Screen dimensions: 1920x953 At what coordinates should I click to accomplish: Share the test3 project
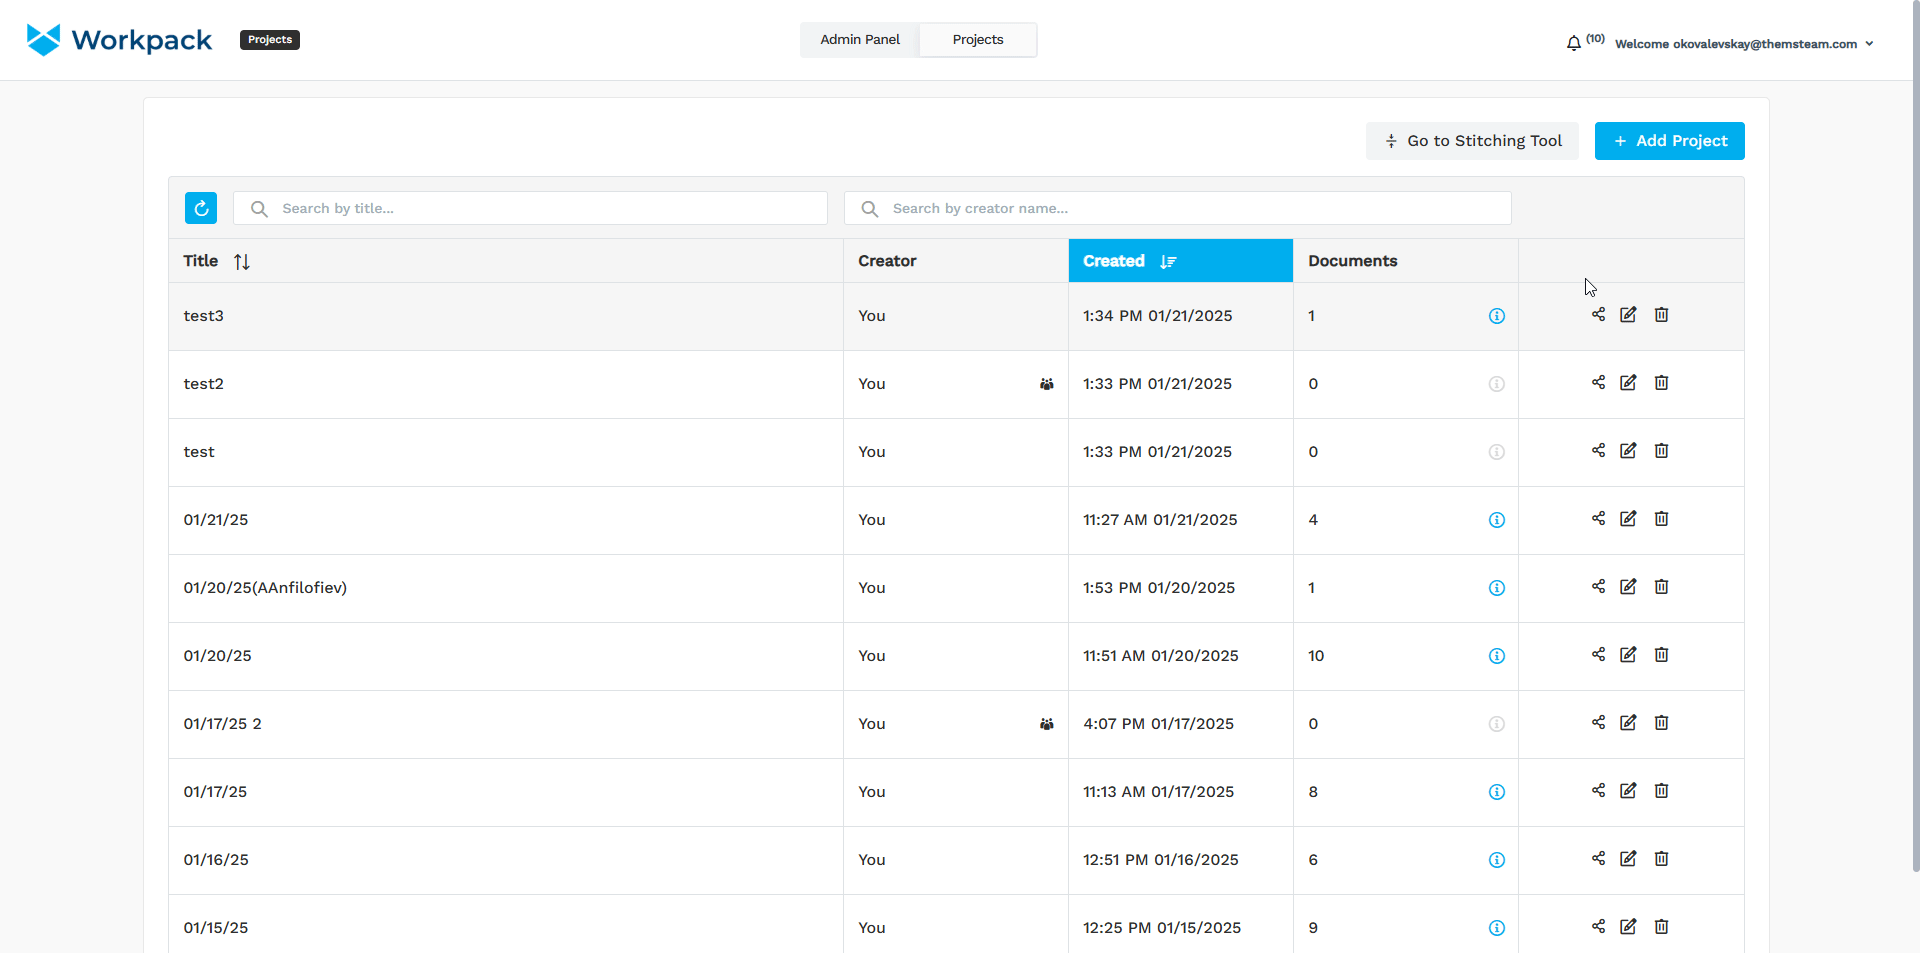pyautogui.click(x=1598, y=315)
